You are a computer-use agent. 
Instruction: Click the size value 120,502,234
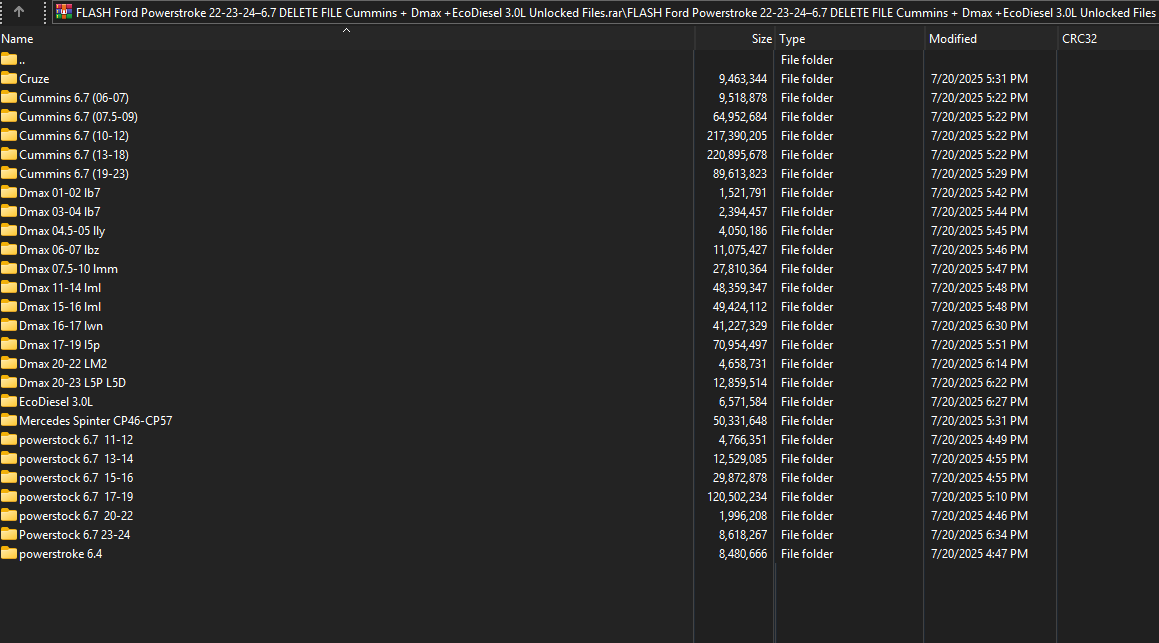point(737,497)
